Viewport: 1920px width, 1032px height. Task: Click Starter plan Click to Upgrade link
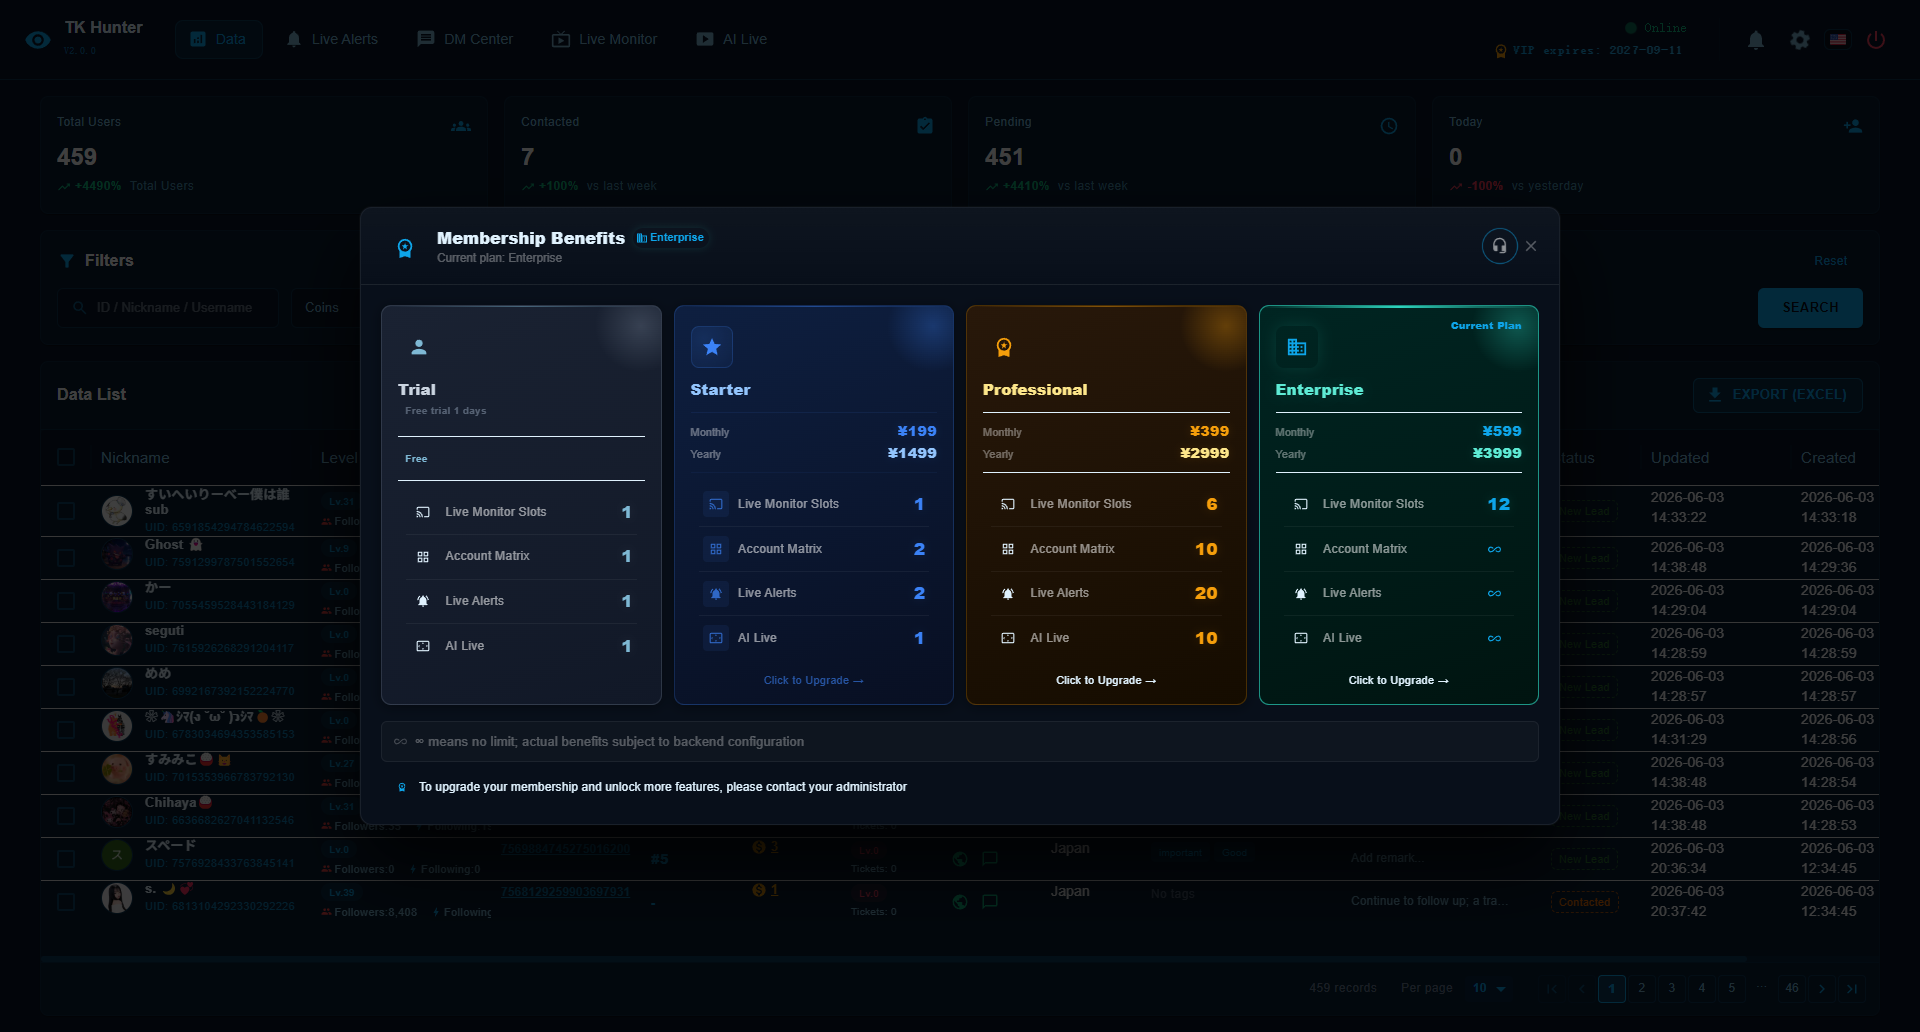tap(813, 680)
